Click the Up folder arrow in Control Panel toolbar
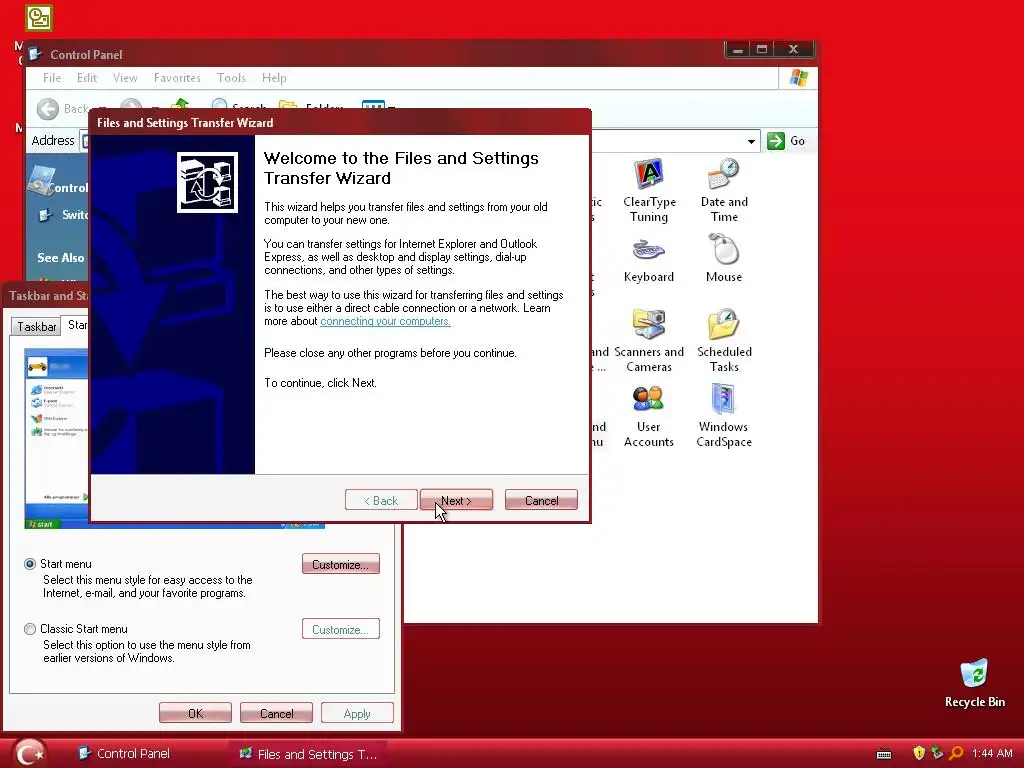Screen dimensions: 1024x768 (x=181, y=104)
